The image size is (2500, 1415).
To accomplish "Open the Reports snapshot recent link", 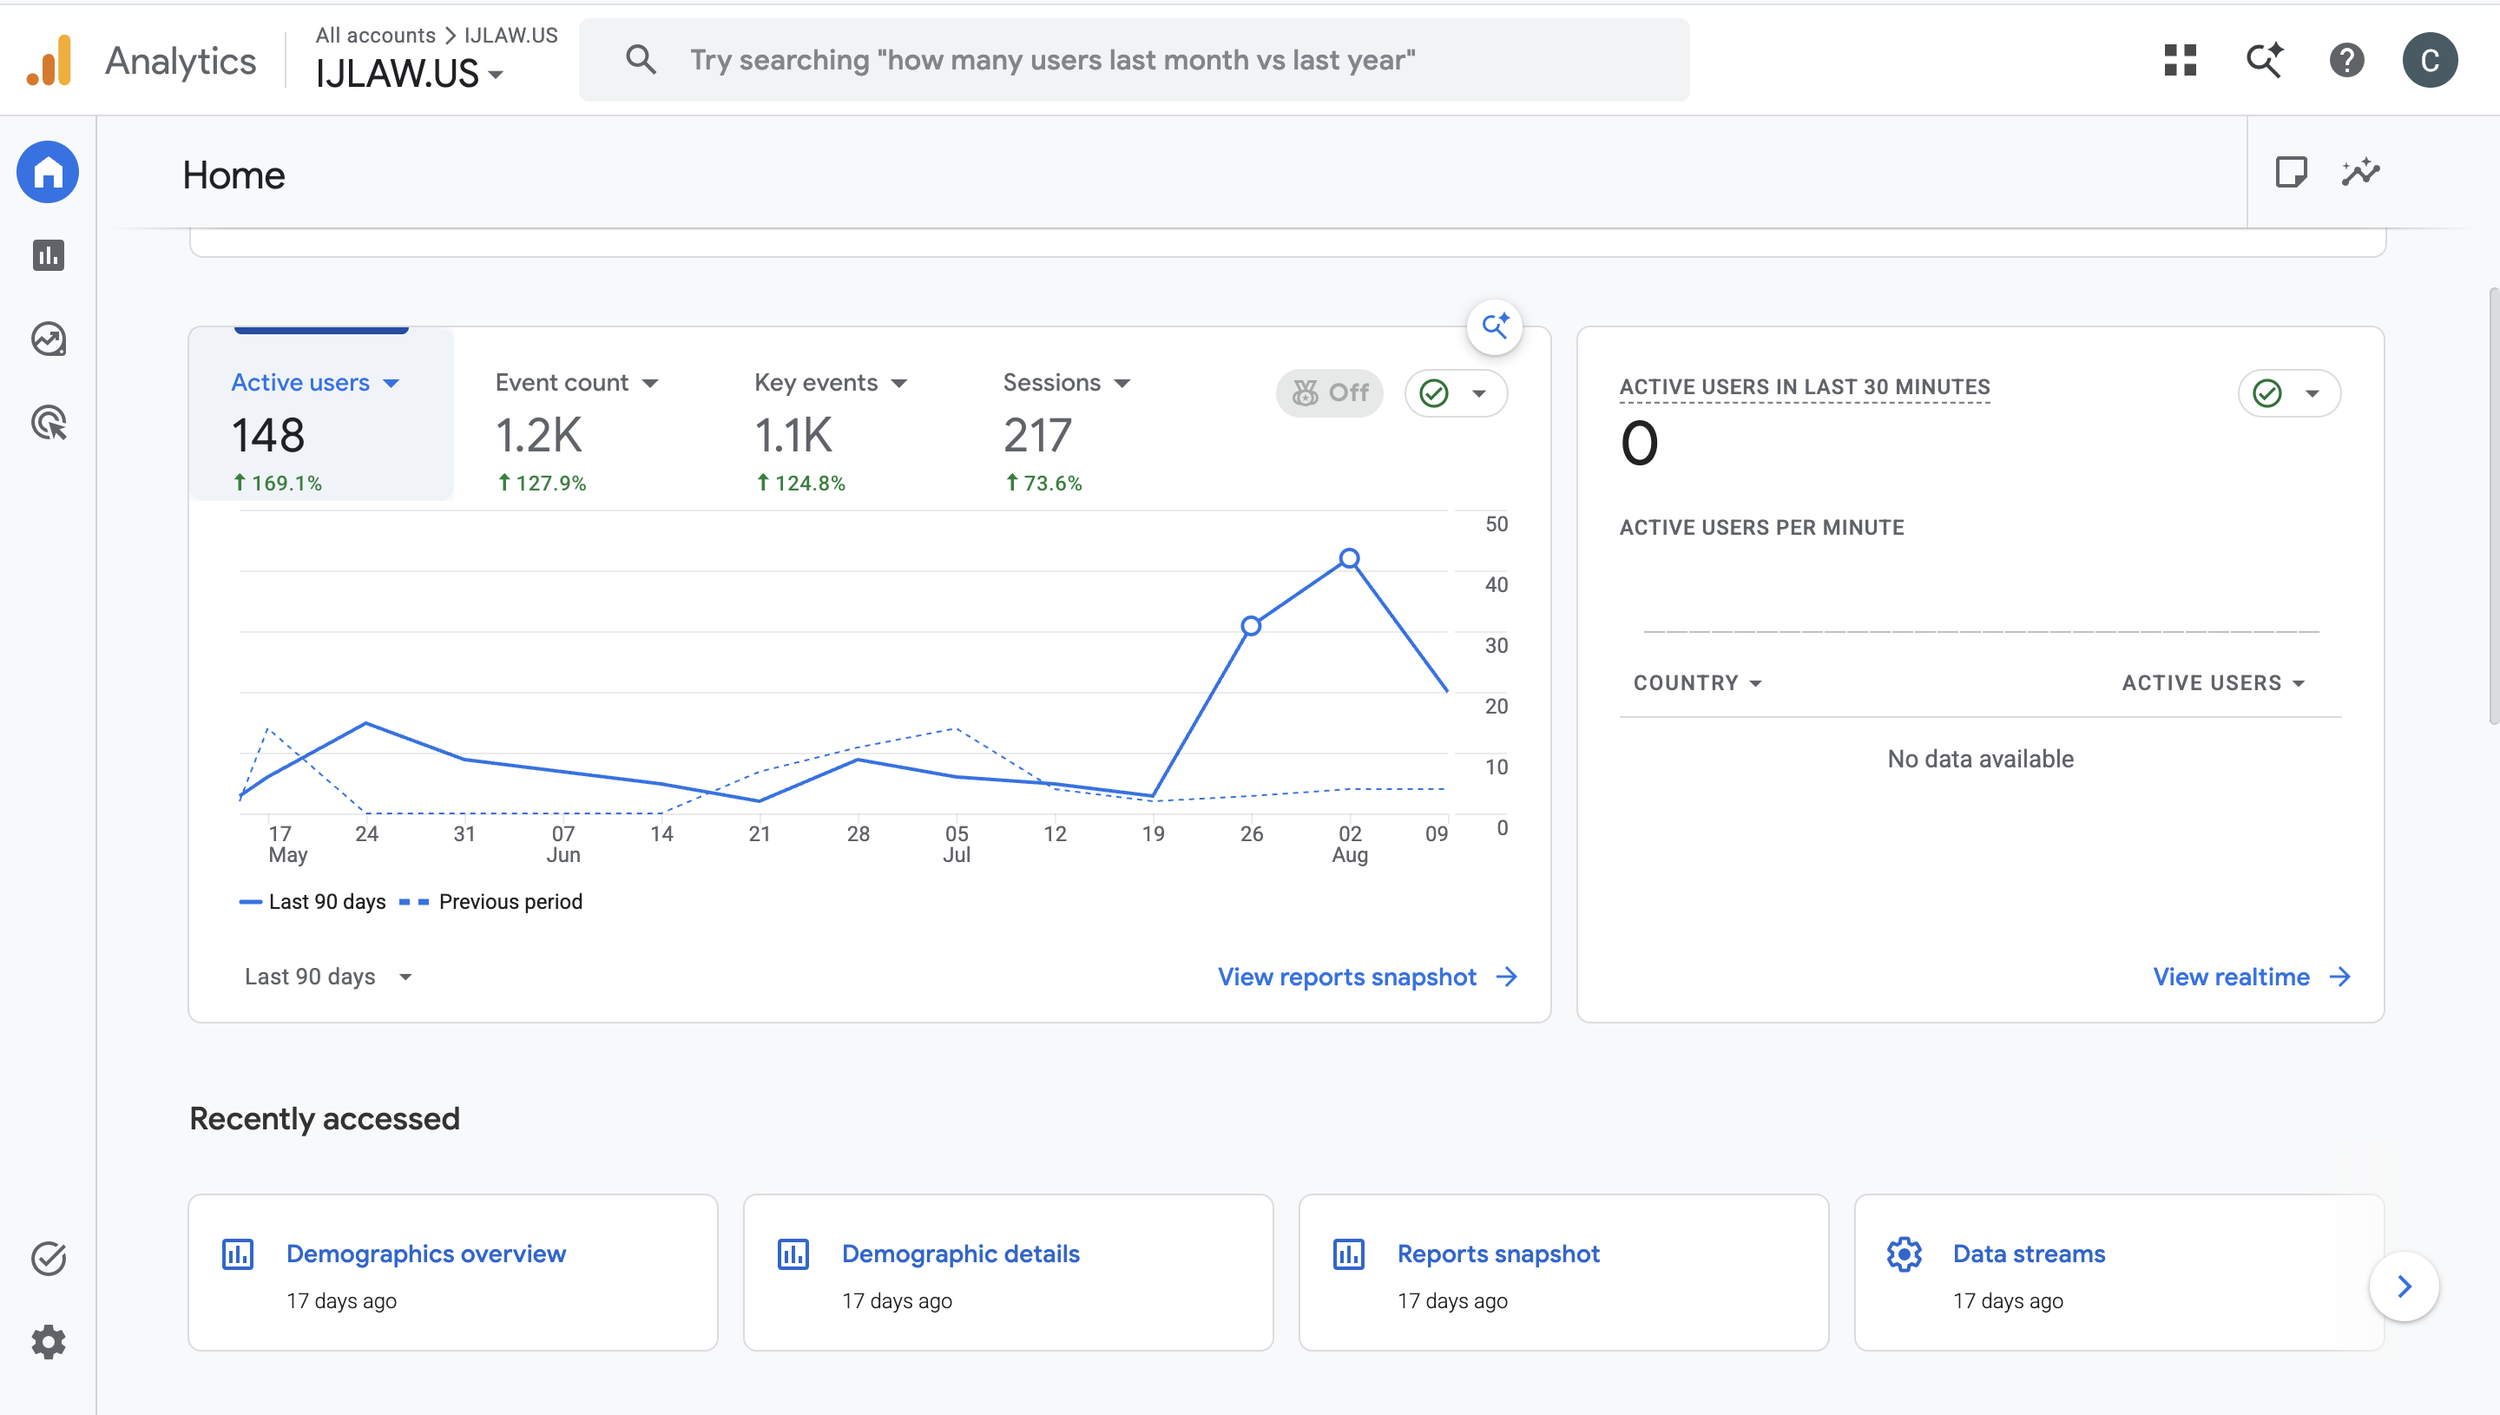I will coord(1498,1254).
